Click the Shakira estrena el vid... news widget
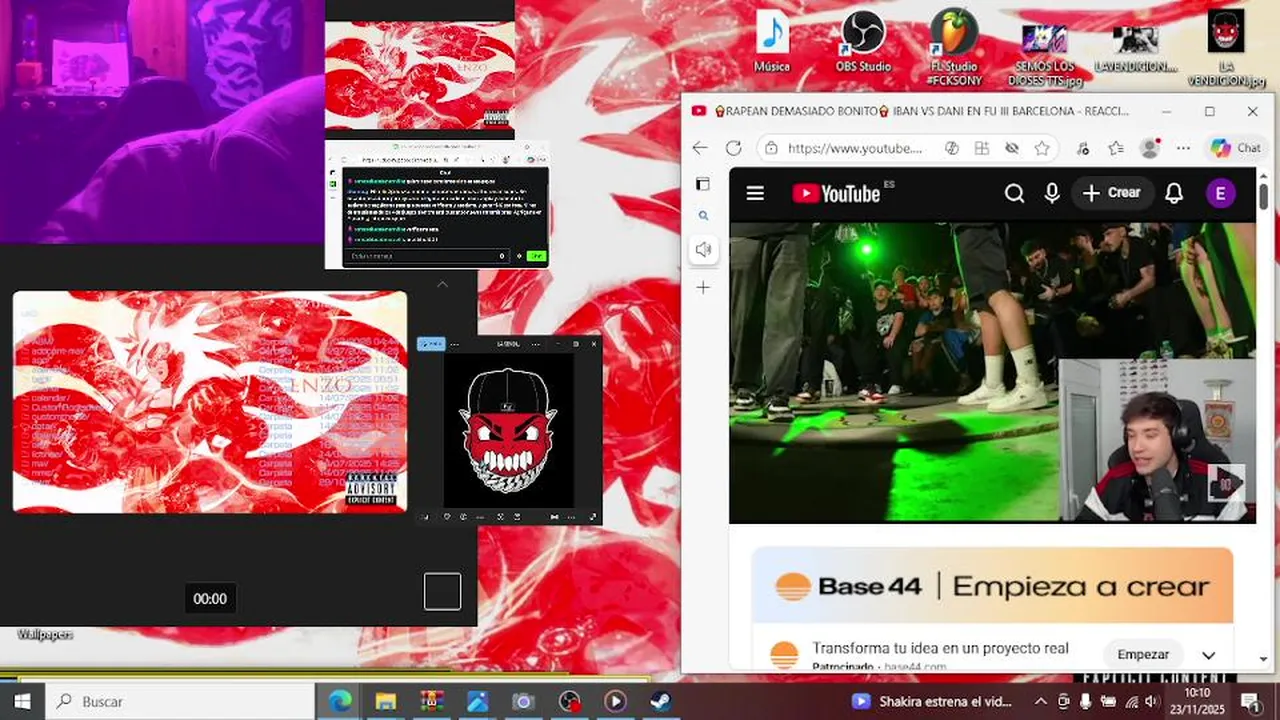This screenshot has height=720, width=1280. (x=933, y=701)
